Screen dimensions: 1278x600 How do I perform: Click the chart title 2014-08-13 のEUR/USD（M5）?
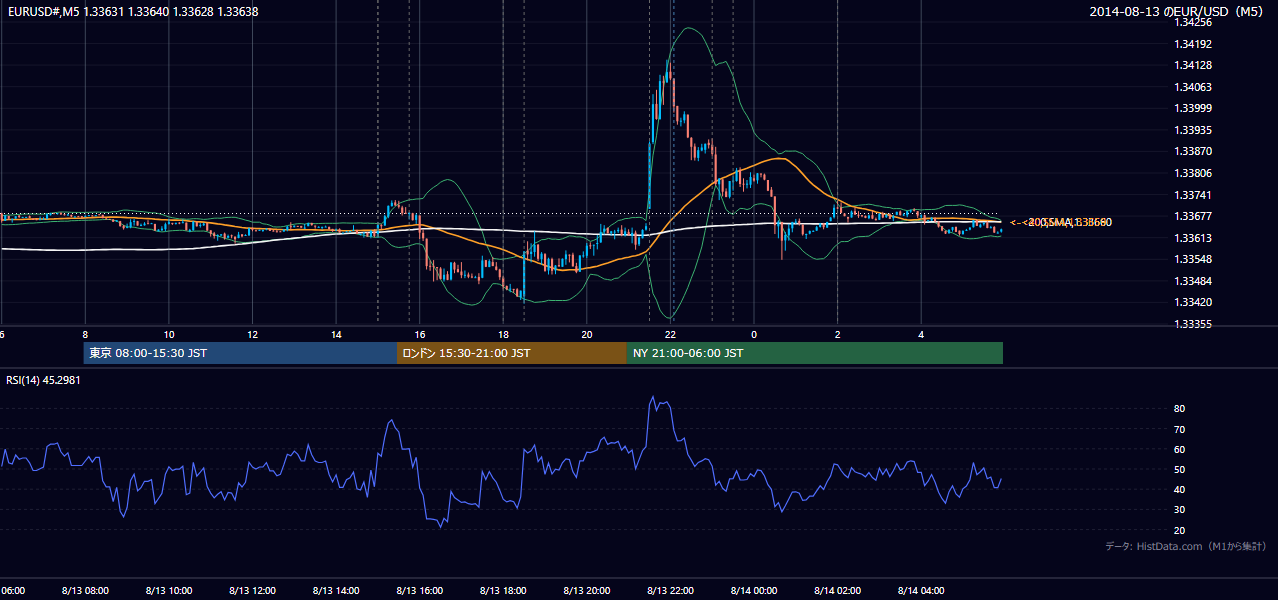(x=1177, y=12)
